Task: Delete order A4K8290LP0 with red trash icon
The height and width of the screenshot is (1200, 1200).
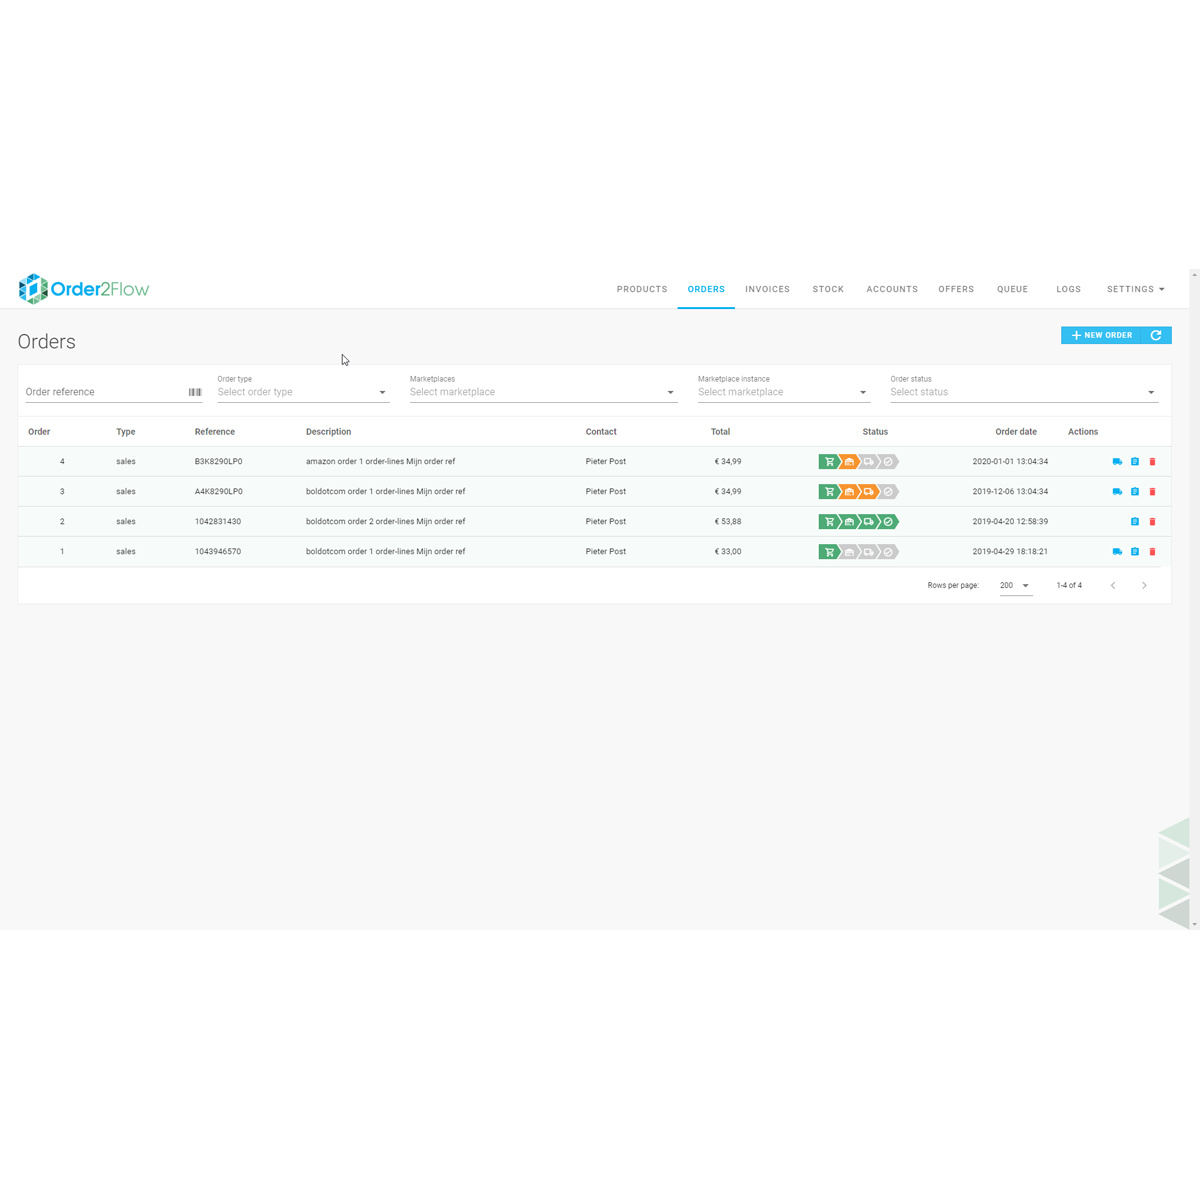Action: [x=1152, y=492]
